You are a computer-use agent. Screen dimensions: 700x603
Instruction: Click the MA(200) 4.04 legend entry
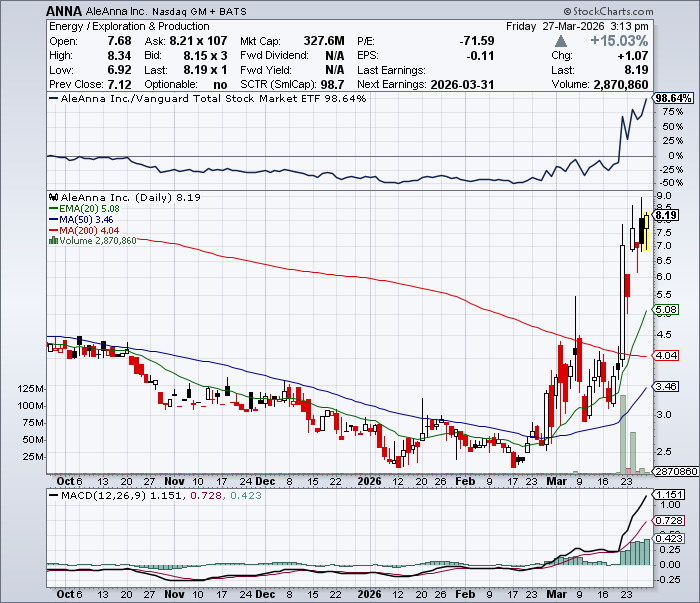[x=85, y=230]
